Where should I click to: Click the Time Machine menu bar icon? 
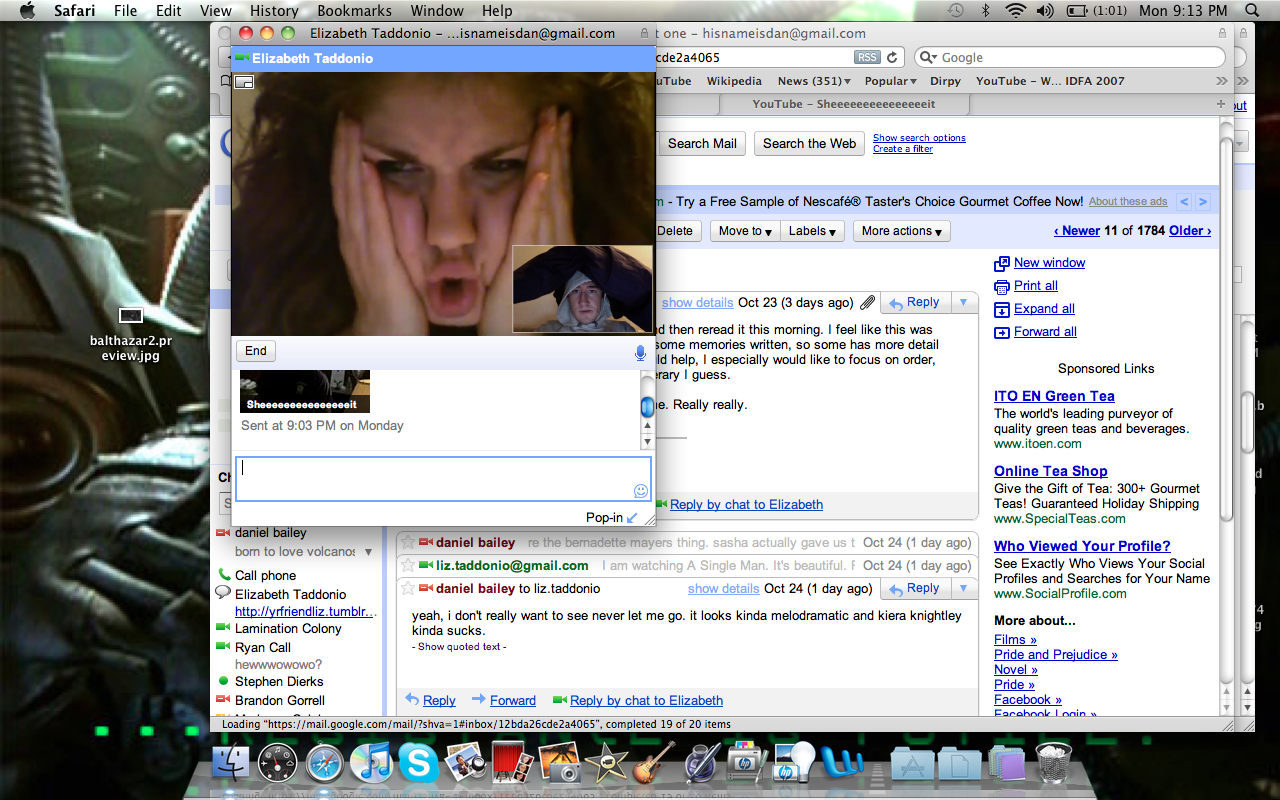pyautogui.click(x=956, y=11)
